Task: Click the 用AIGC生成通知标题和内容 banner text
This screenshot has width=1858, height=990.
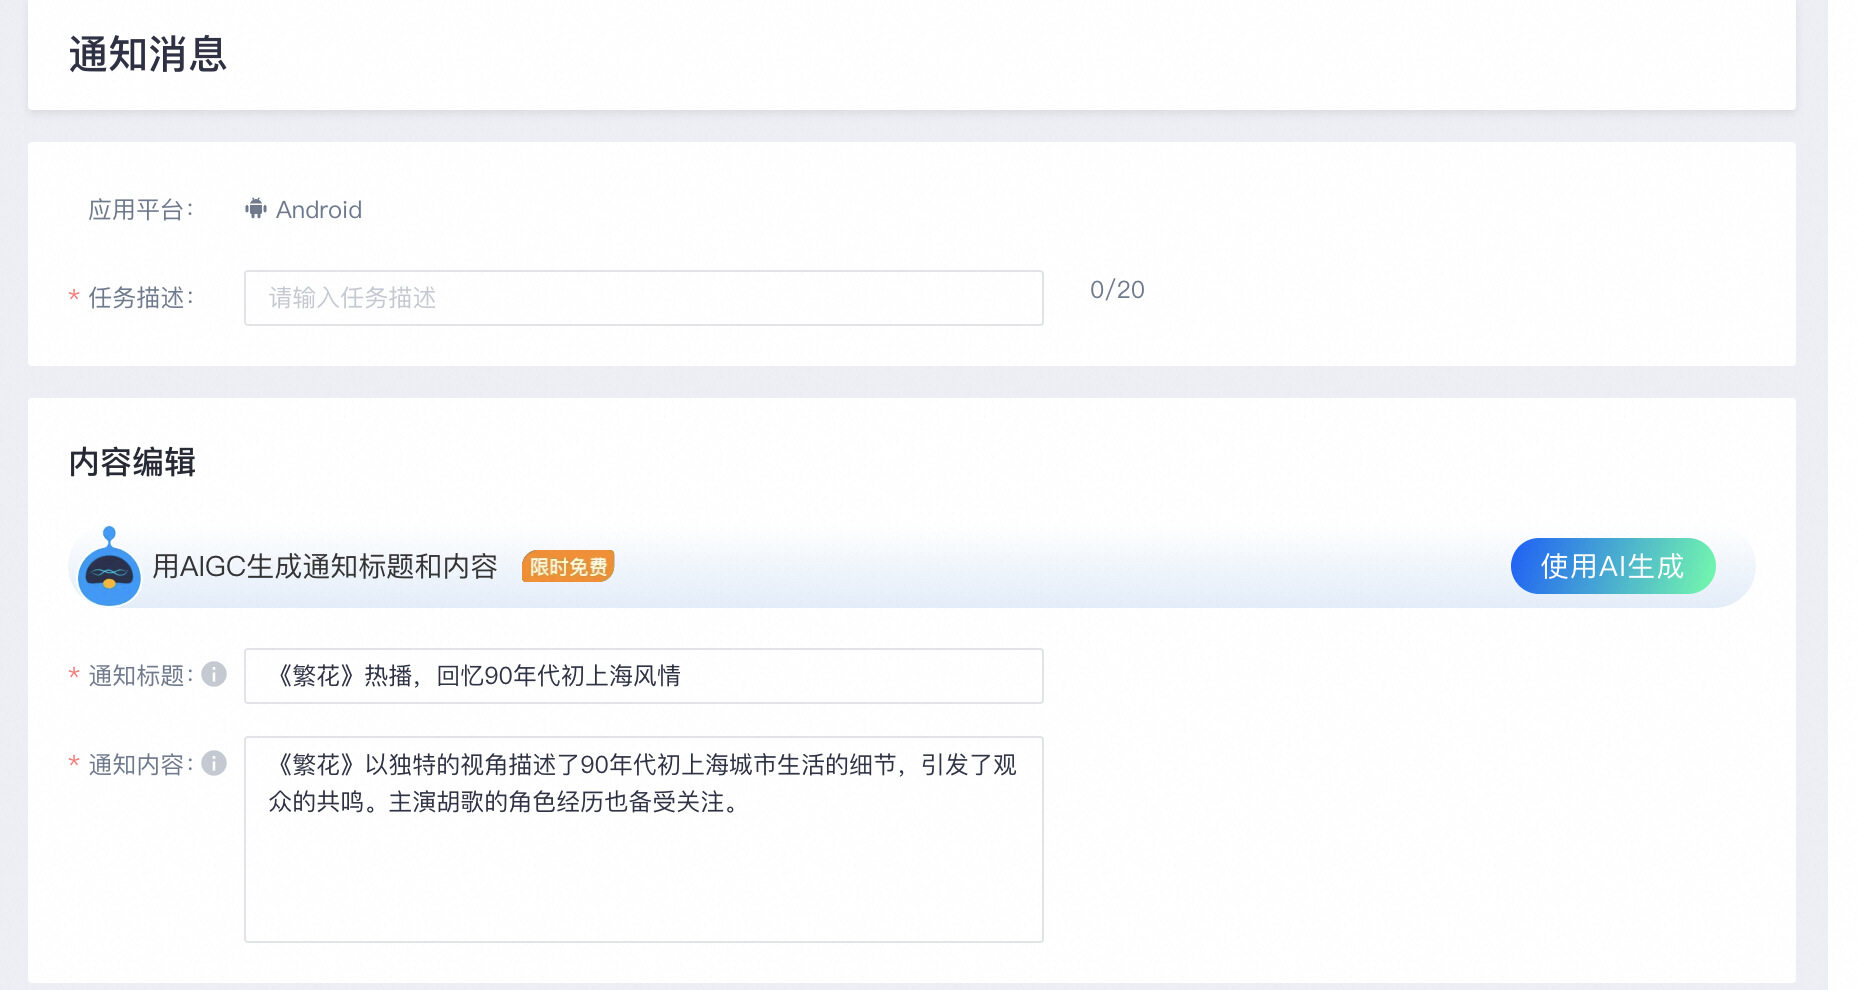Action: (x=325, y=567)
